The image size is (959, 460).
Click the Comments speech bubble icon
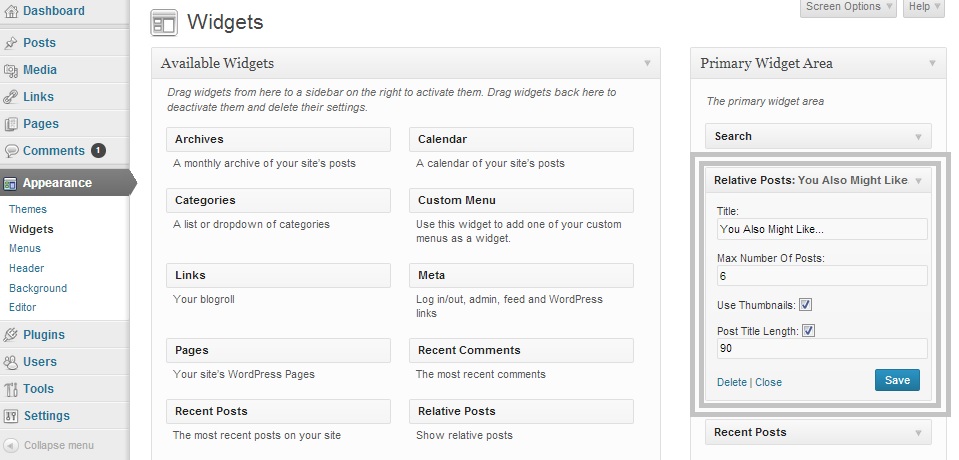pos(11,151)
